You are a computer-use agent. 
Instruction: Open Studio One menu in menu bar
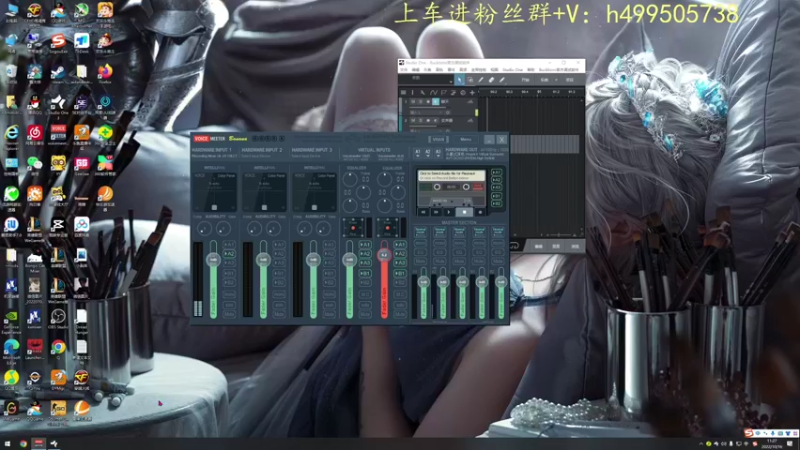[x=512, y=69]
